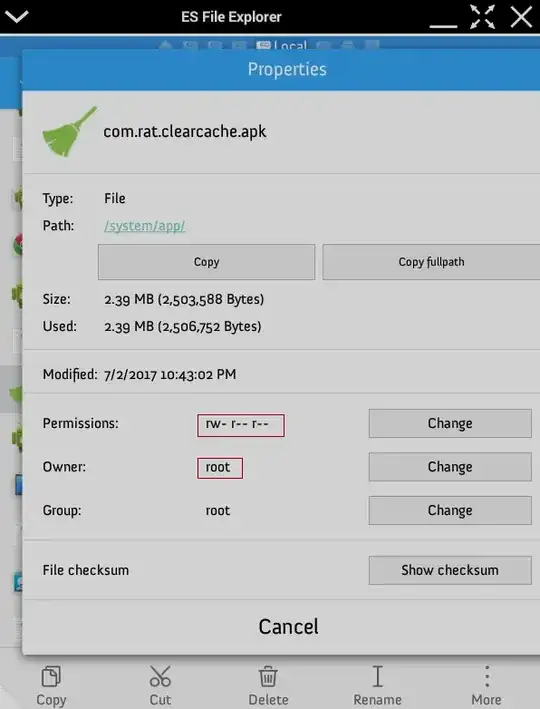Change the file Group

coord(450,510)
